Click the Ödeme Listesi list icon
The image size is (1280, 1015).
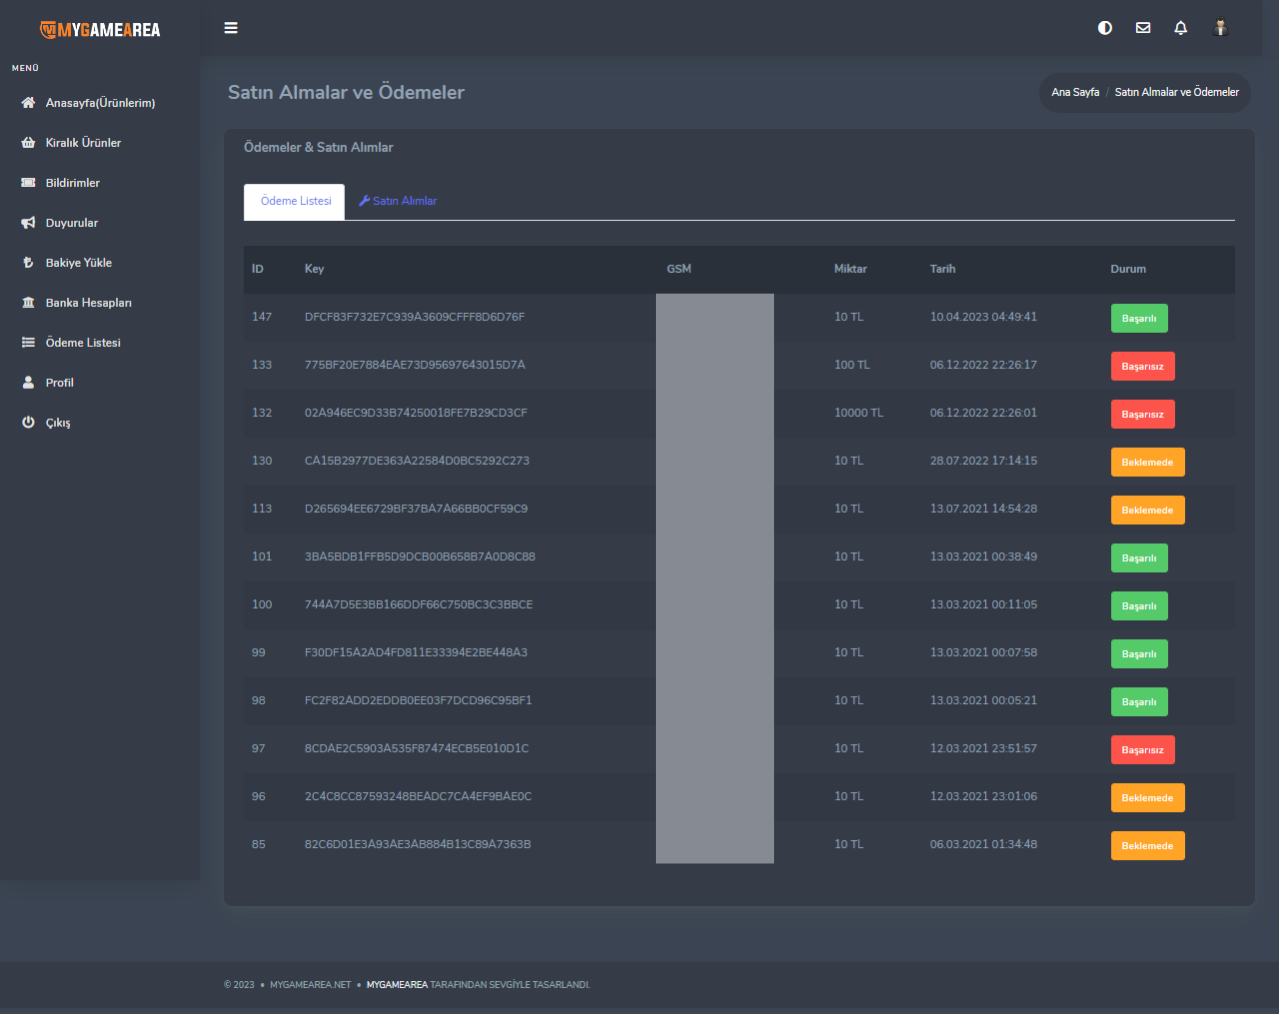[x=28, y=343]
